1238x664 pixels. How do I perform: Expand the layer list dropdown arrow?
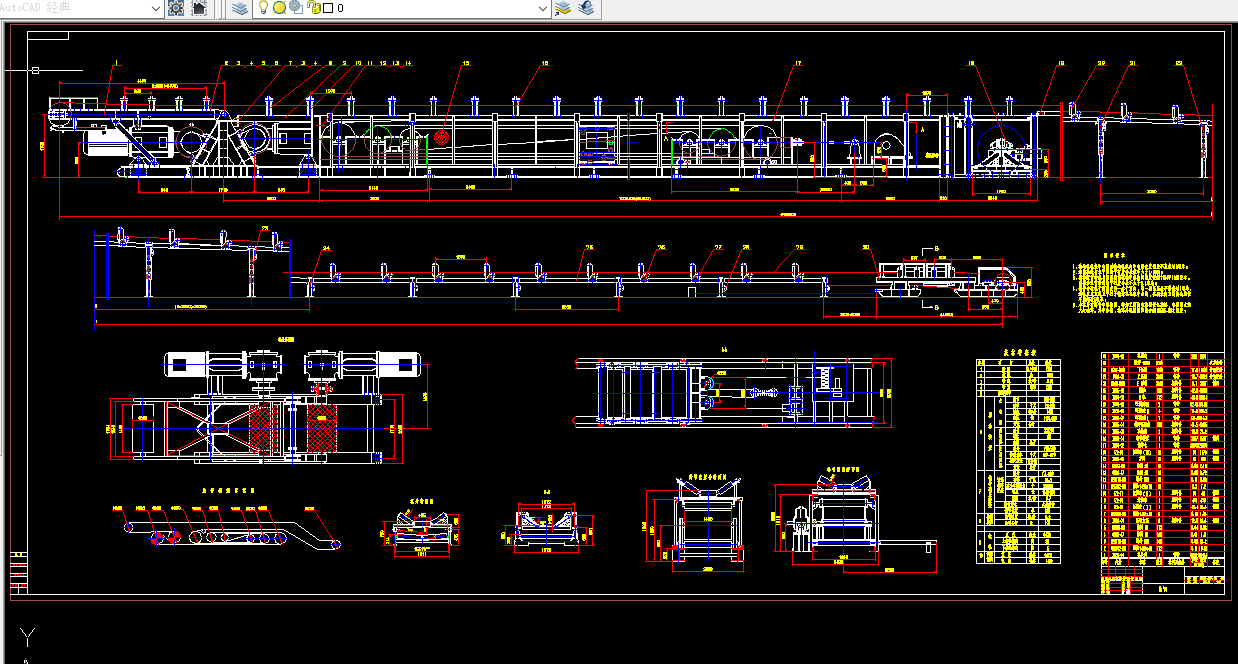544,8
